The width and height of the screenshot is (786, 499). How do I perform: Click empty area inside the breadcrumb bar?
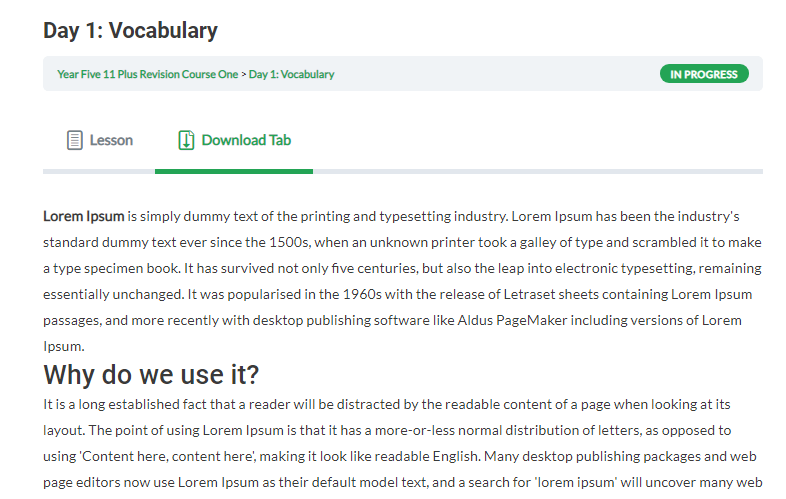pyautogui.click(x=496, y=74)
